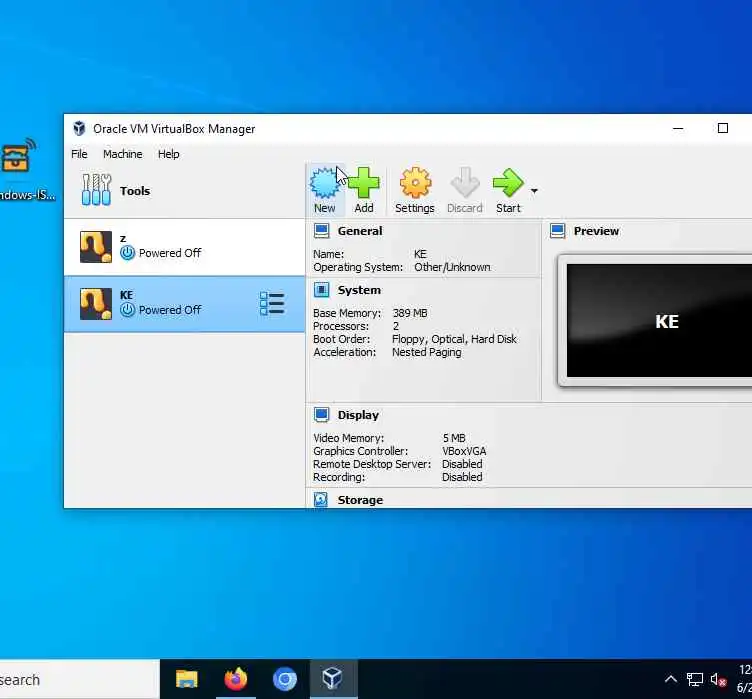Image resolution: width=752 pixels, height=699 pixels.
Task: Open Settings via the gear icon
Action: click(415, 183)
